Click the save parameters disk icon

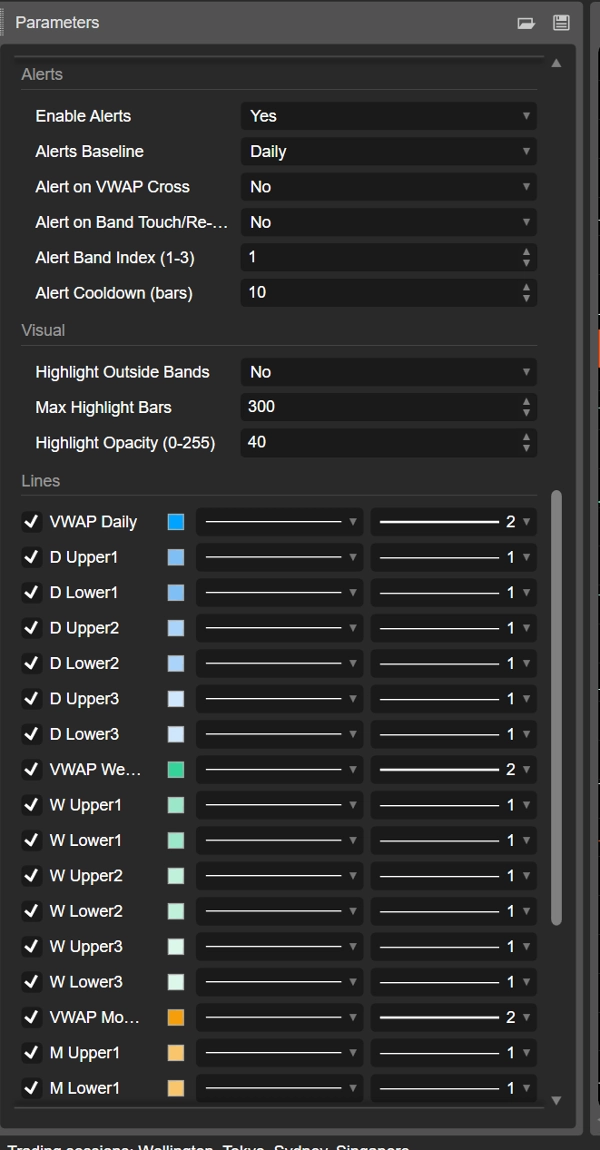[561, 23]
